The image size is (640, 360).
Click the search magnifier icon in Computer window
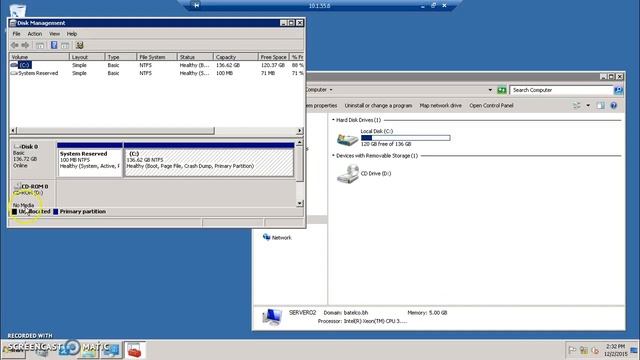[x=618, y=90]
